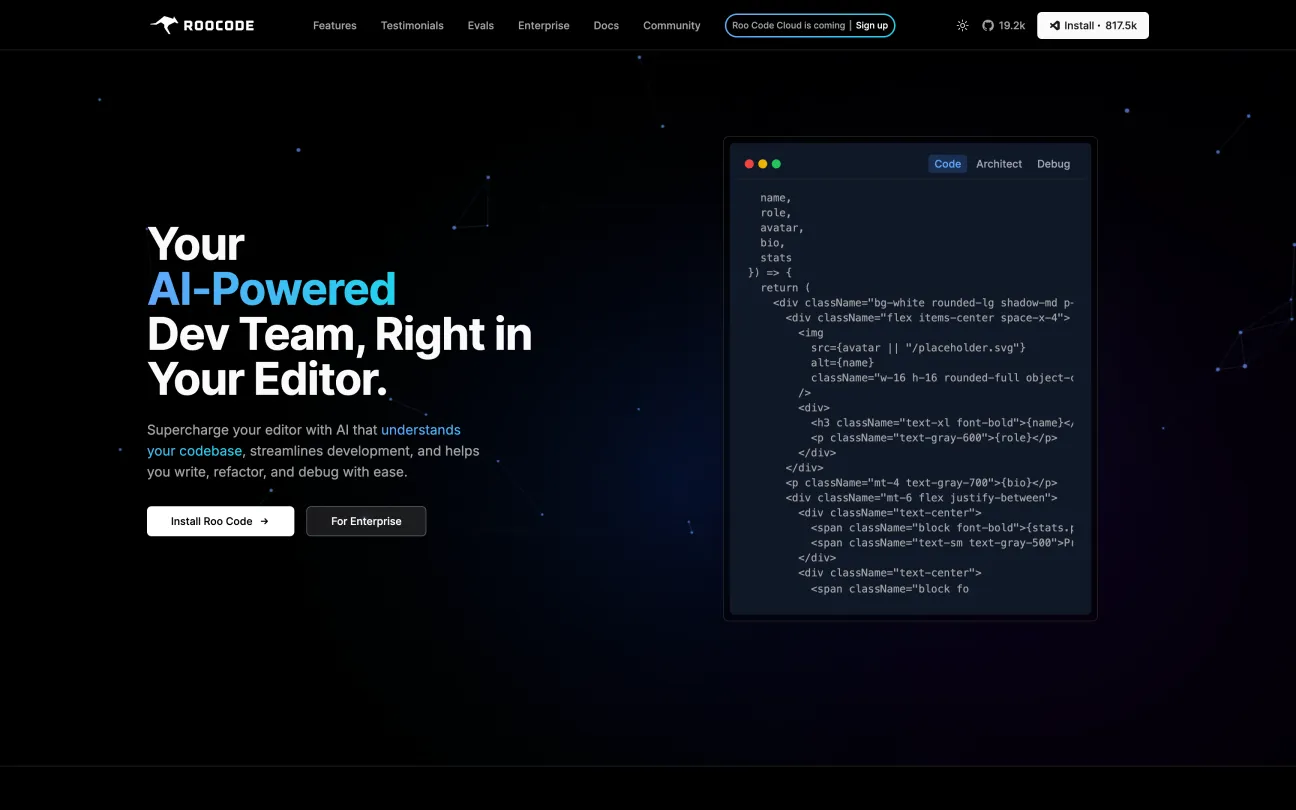
Task: Click Sign up in Cloud banner
Action: [872, 26]
